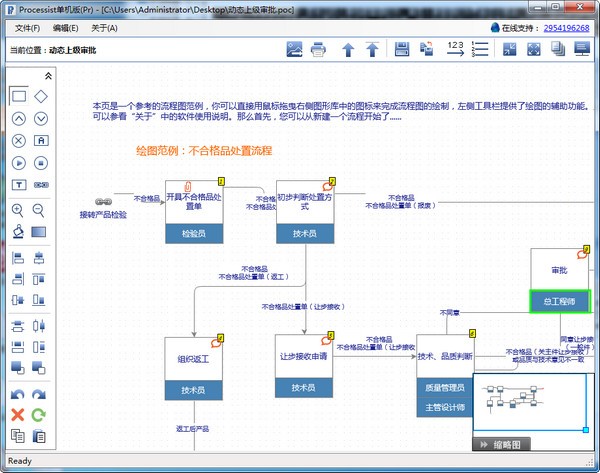The height and width of the screenshot is (473, 600).
Task: Collapse the left shape panel with the double chevron
Action: point(48,75)
